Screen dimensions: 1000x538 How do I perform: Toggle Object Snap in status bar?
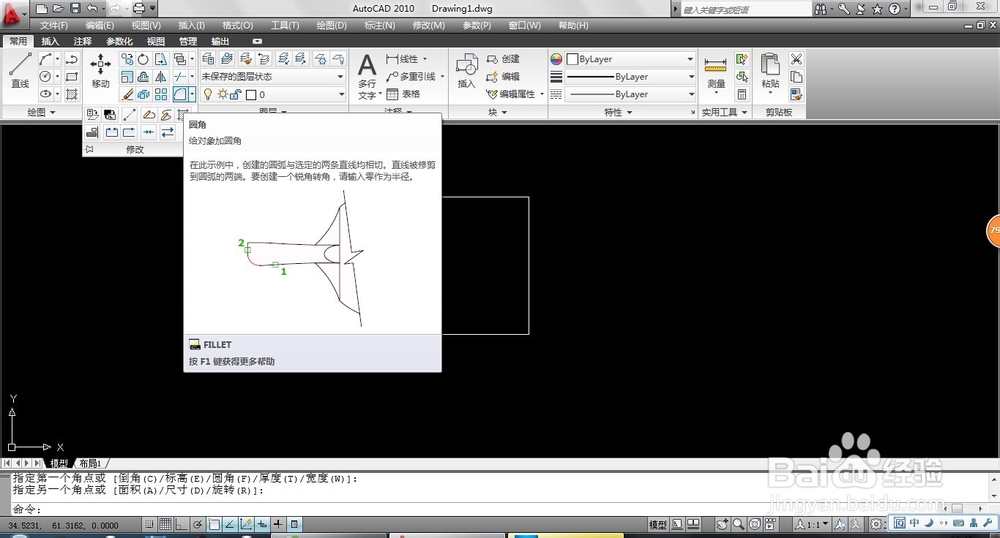click(214, 525)
